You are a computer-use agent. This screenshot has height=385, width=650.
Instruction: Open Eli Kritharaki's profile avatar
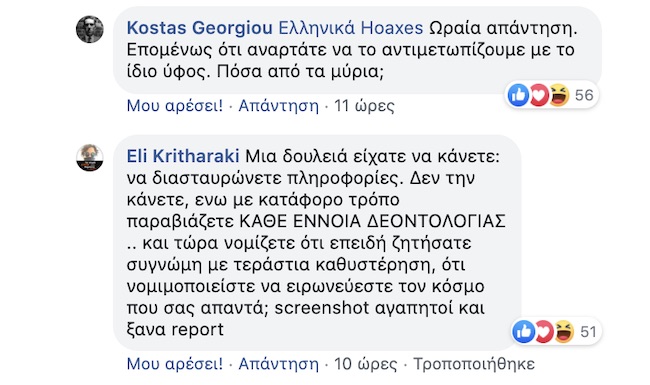click(x=90, y=157)
